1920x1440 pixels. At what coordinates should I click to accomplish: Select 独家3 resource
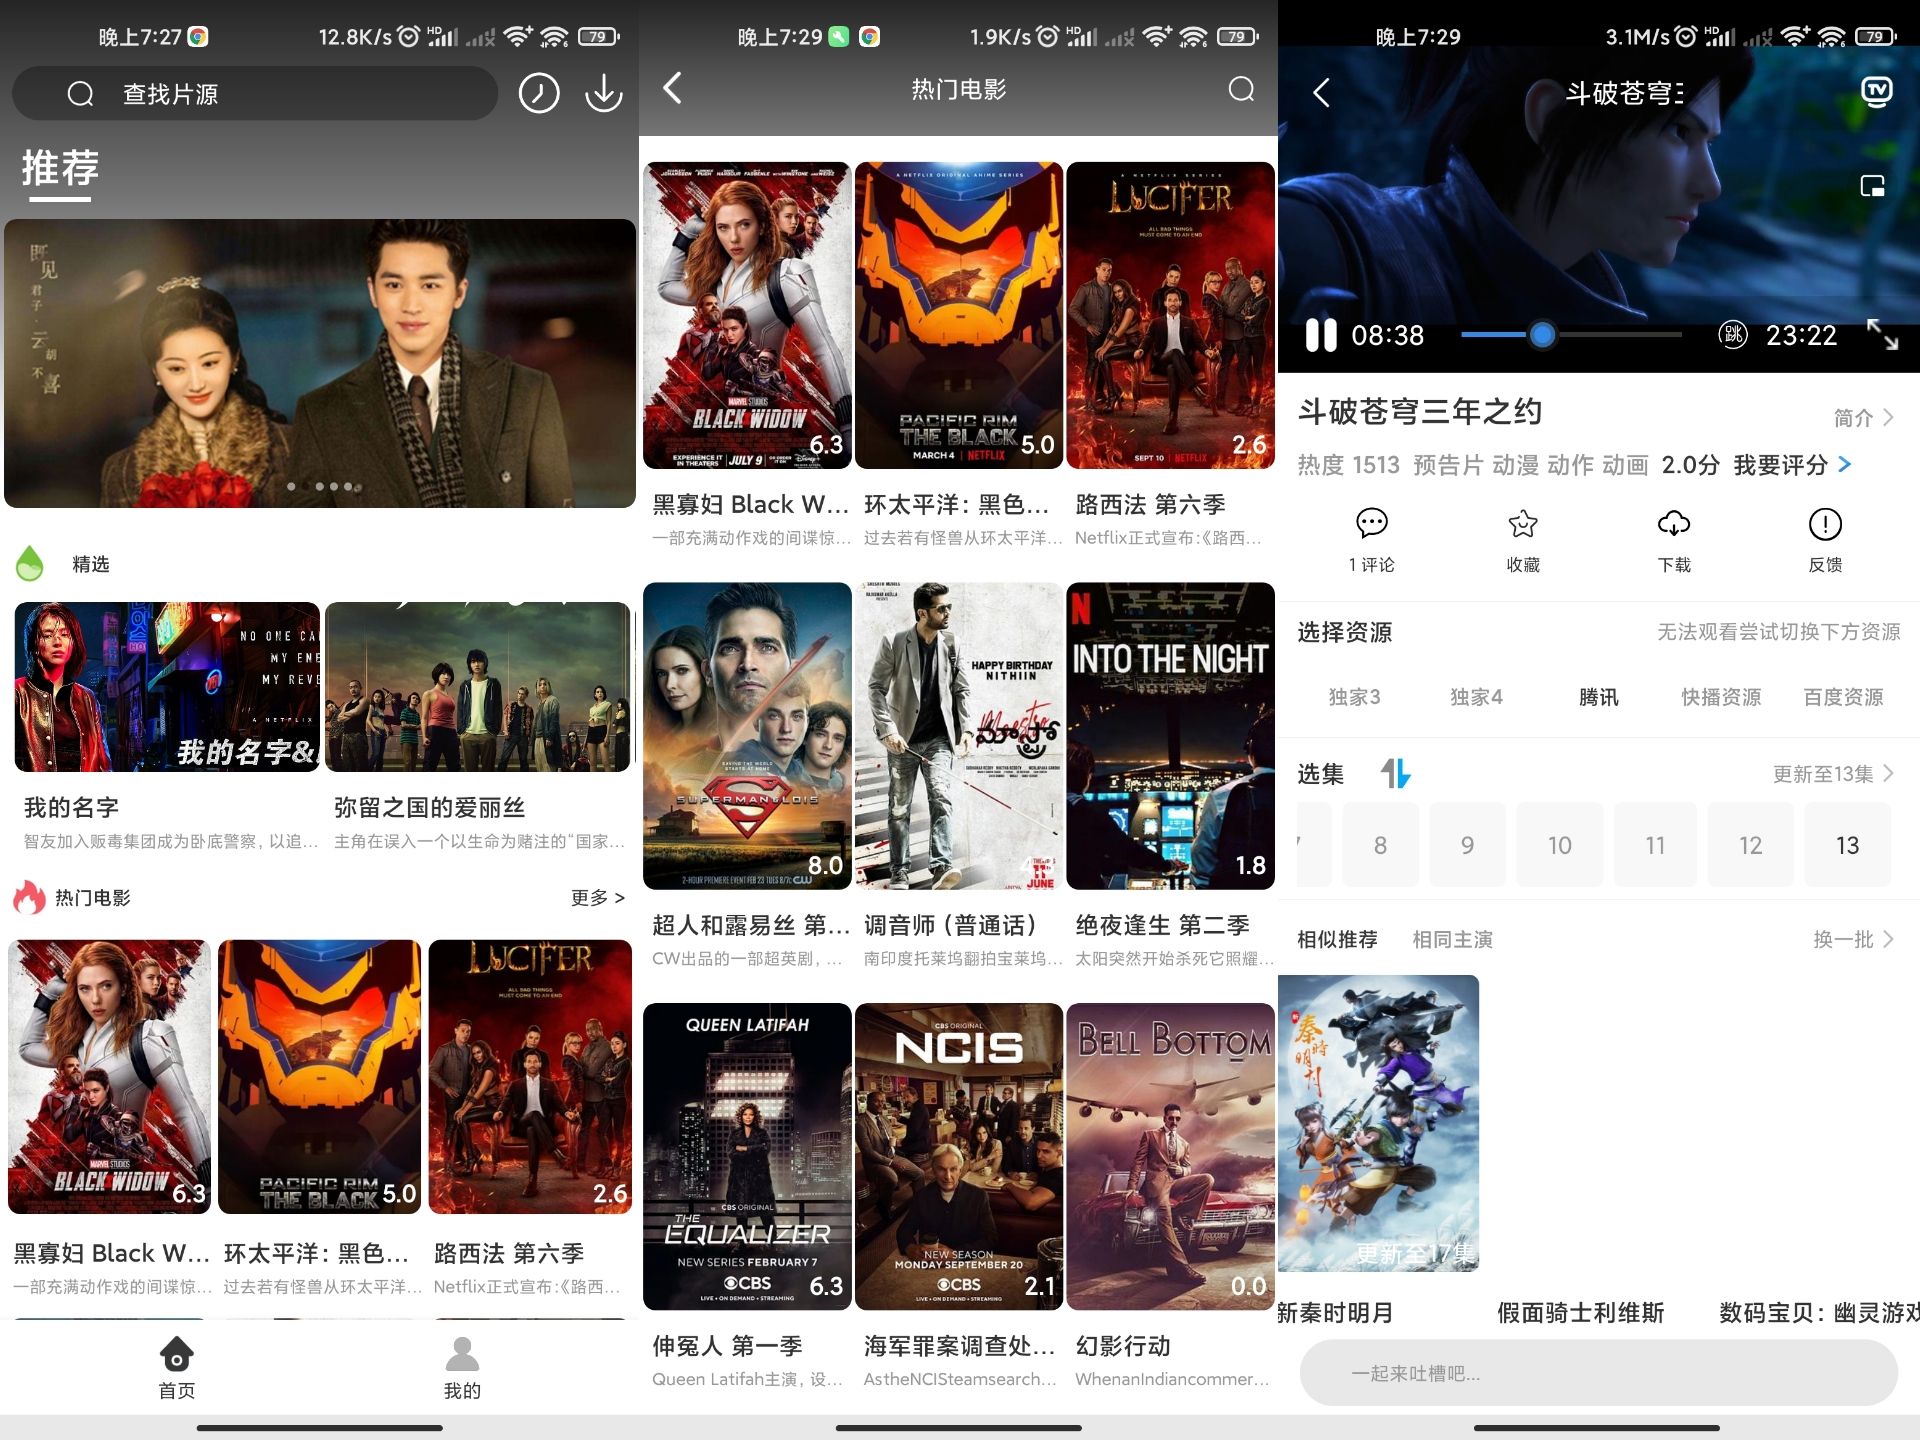tap(1354, 697)
